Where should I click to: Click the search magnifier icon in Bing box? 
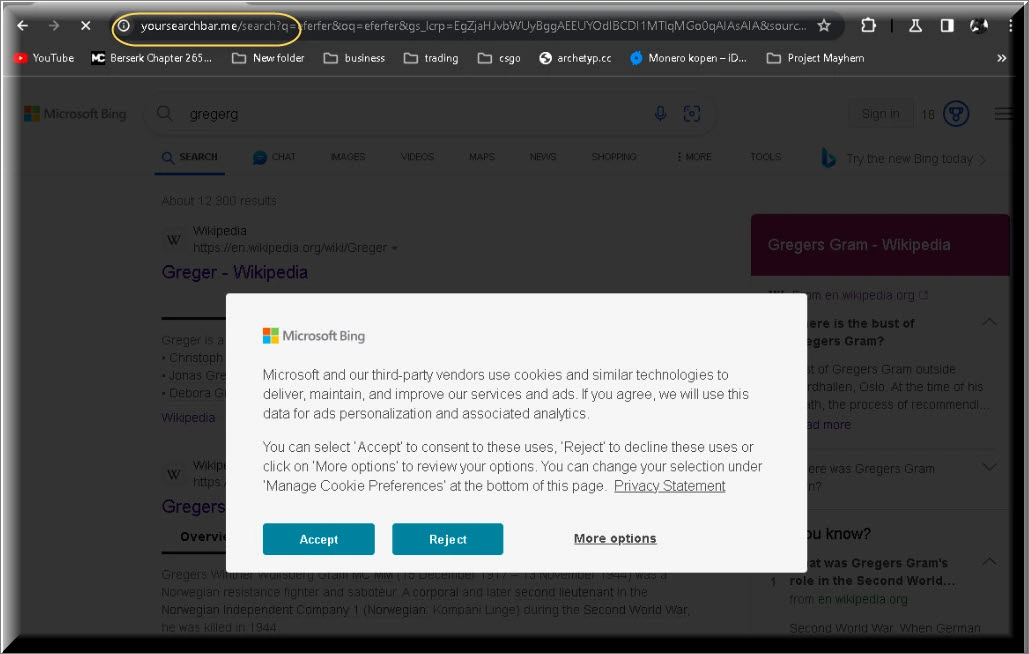point(165,113)
